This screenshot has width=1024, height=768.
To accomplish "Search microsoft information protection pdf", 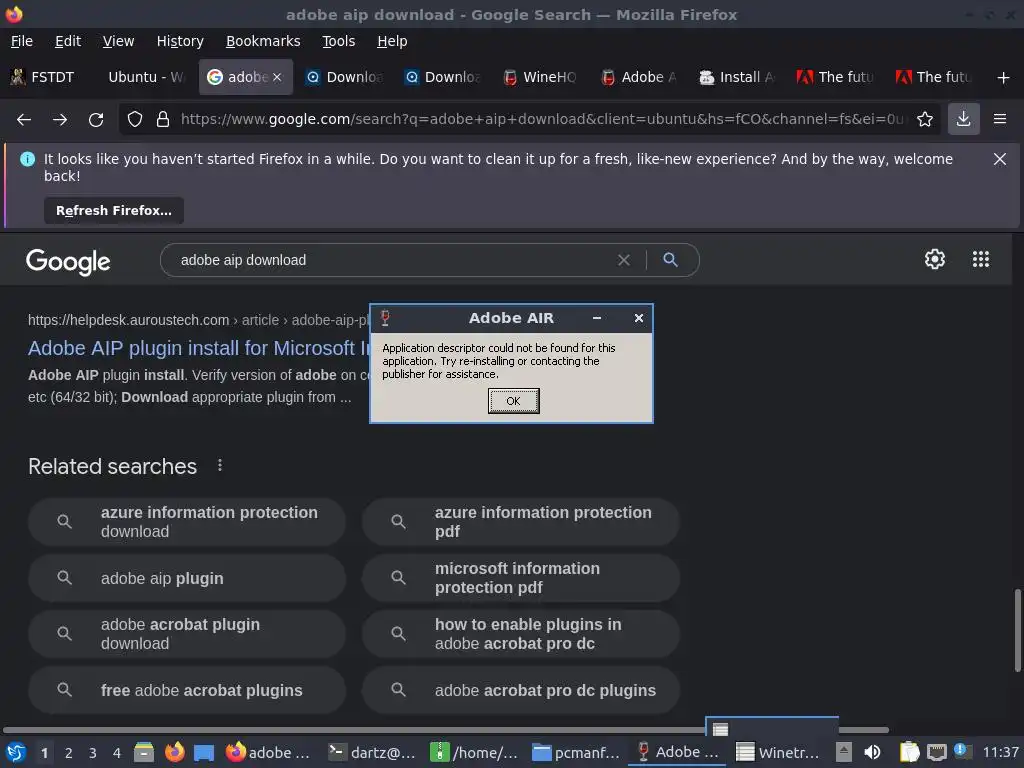I will point(520,578).
